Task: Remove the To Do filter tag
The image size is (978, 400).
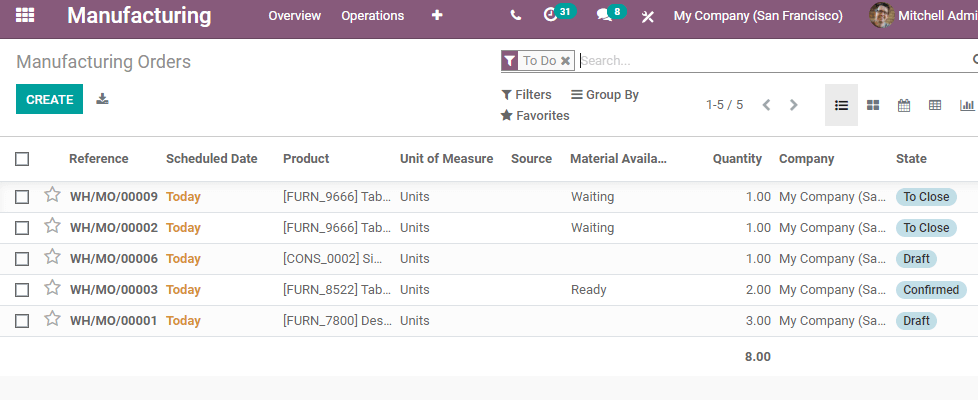Action: (565, 61)
